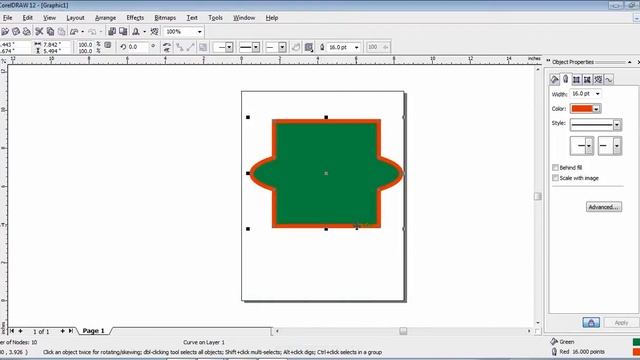
Task: Open the Window menu
Action: click(x=244, y=18)
